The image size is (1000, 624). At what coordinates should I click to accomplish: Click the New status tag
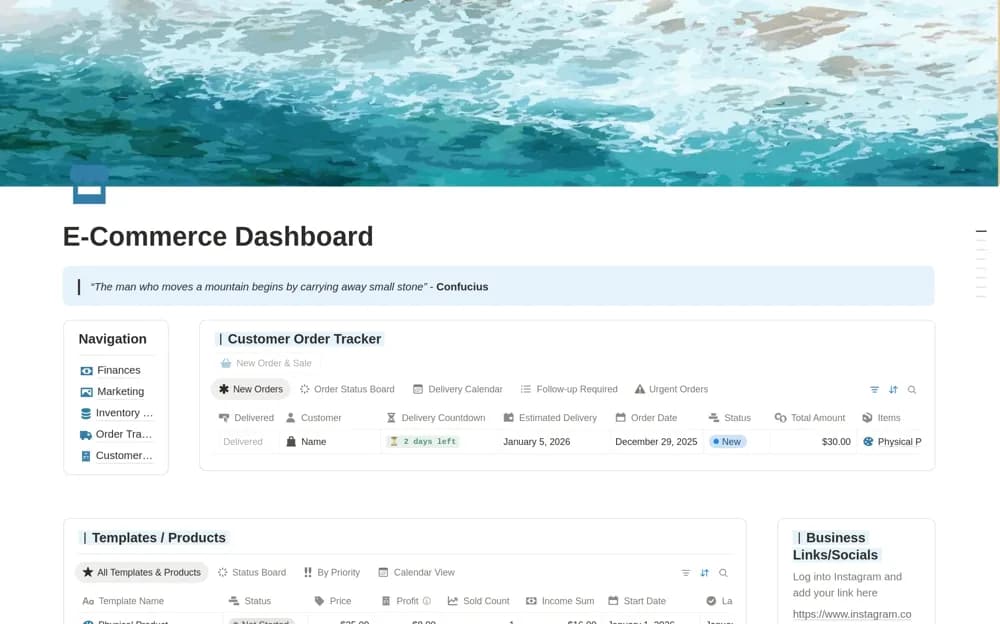click(727, 442)
